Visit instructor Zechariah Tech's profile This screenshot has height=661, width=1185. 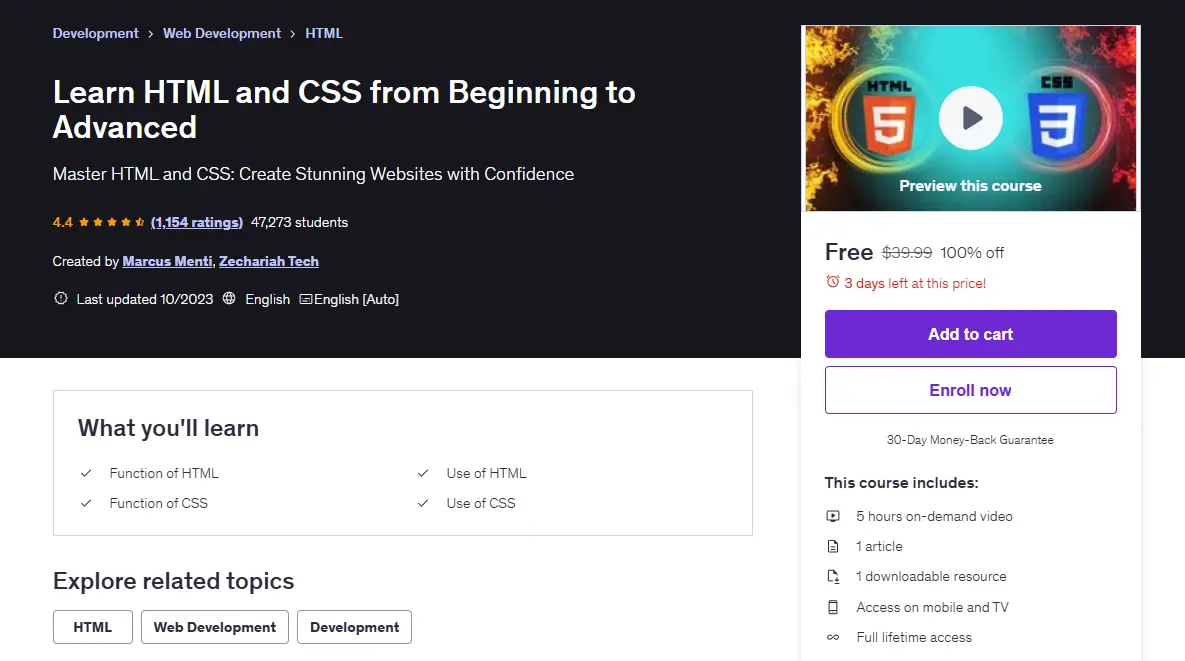point(268,261)
